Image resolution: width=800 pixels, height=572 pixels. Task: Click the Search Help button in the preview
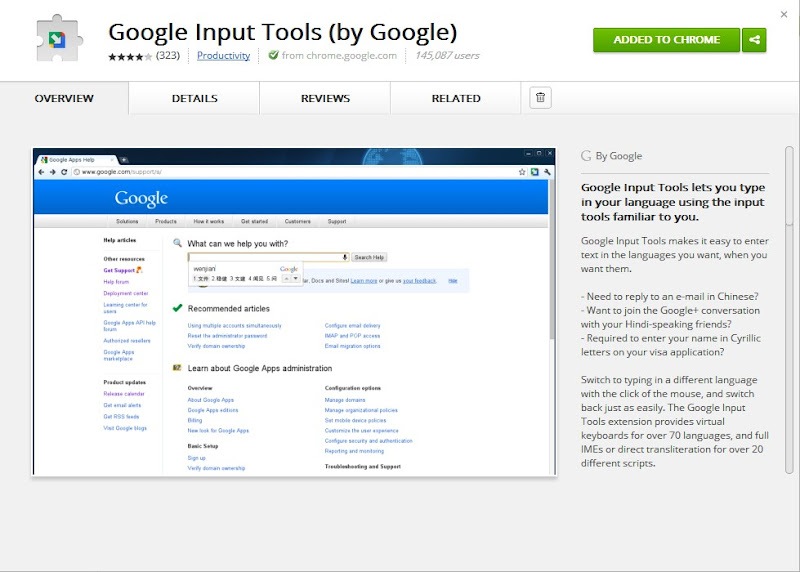tap(369, 257)
